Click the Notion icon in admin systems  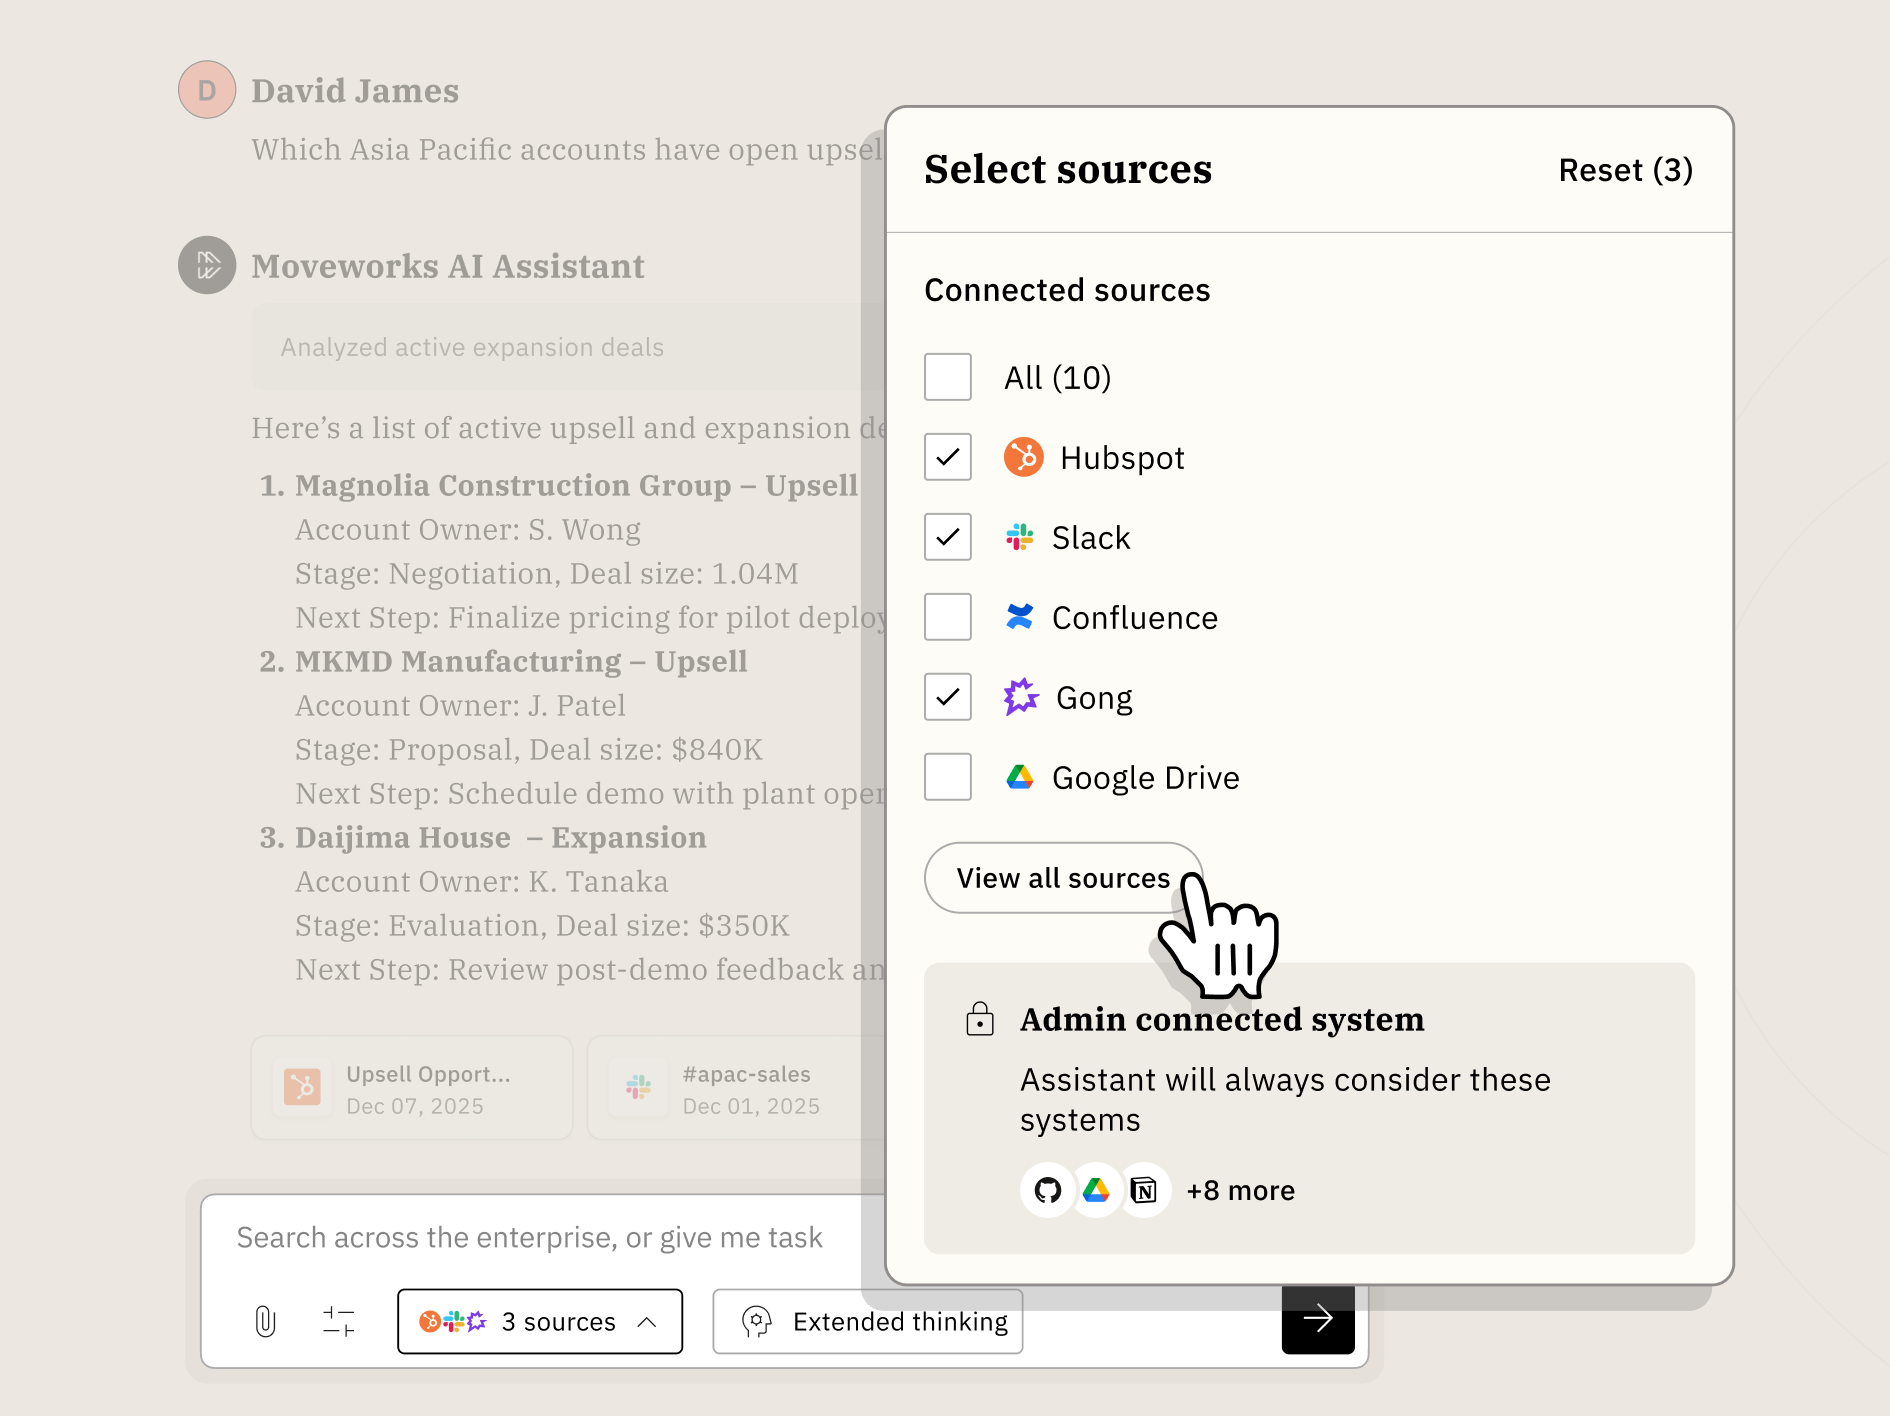(1143, 1190)
